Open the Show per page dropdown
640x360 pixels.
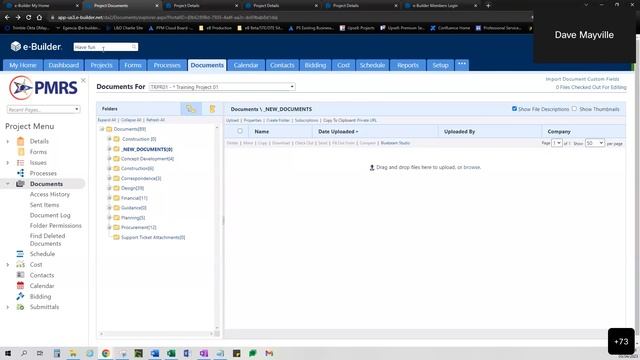(595, 143)
